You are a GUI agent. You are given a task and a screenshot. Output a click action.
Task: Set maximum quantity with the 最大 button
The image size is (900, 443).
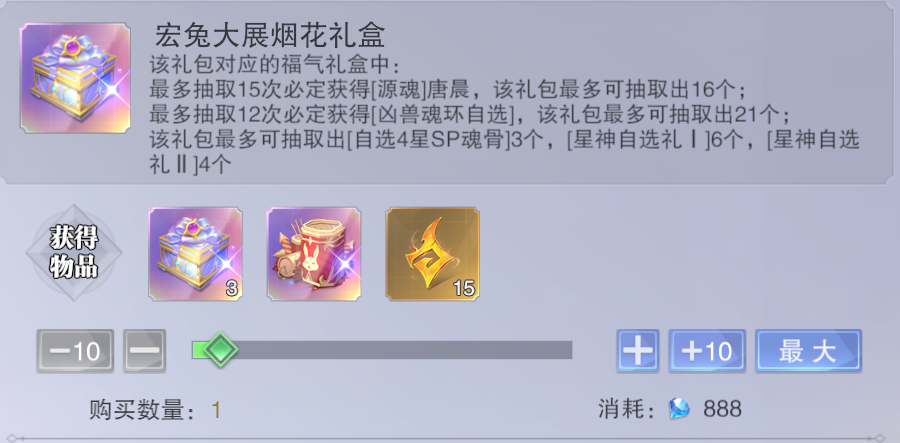coord(809,351)
